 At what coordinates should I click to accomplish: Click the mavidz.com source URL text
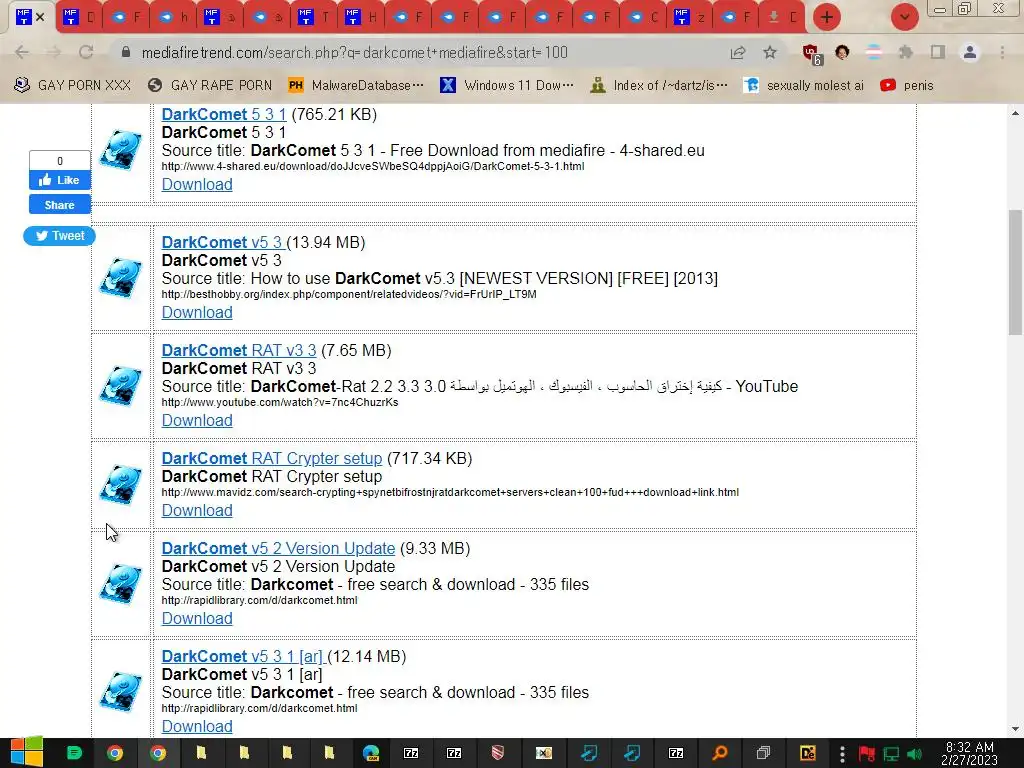tap(450, 492)
